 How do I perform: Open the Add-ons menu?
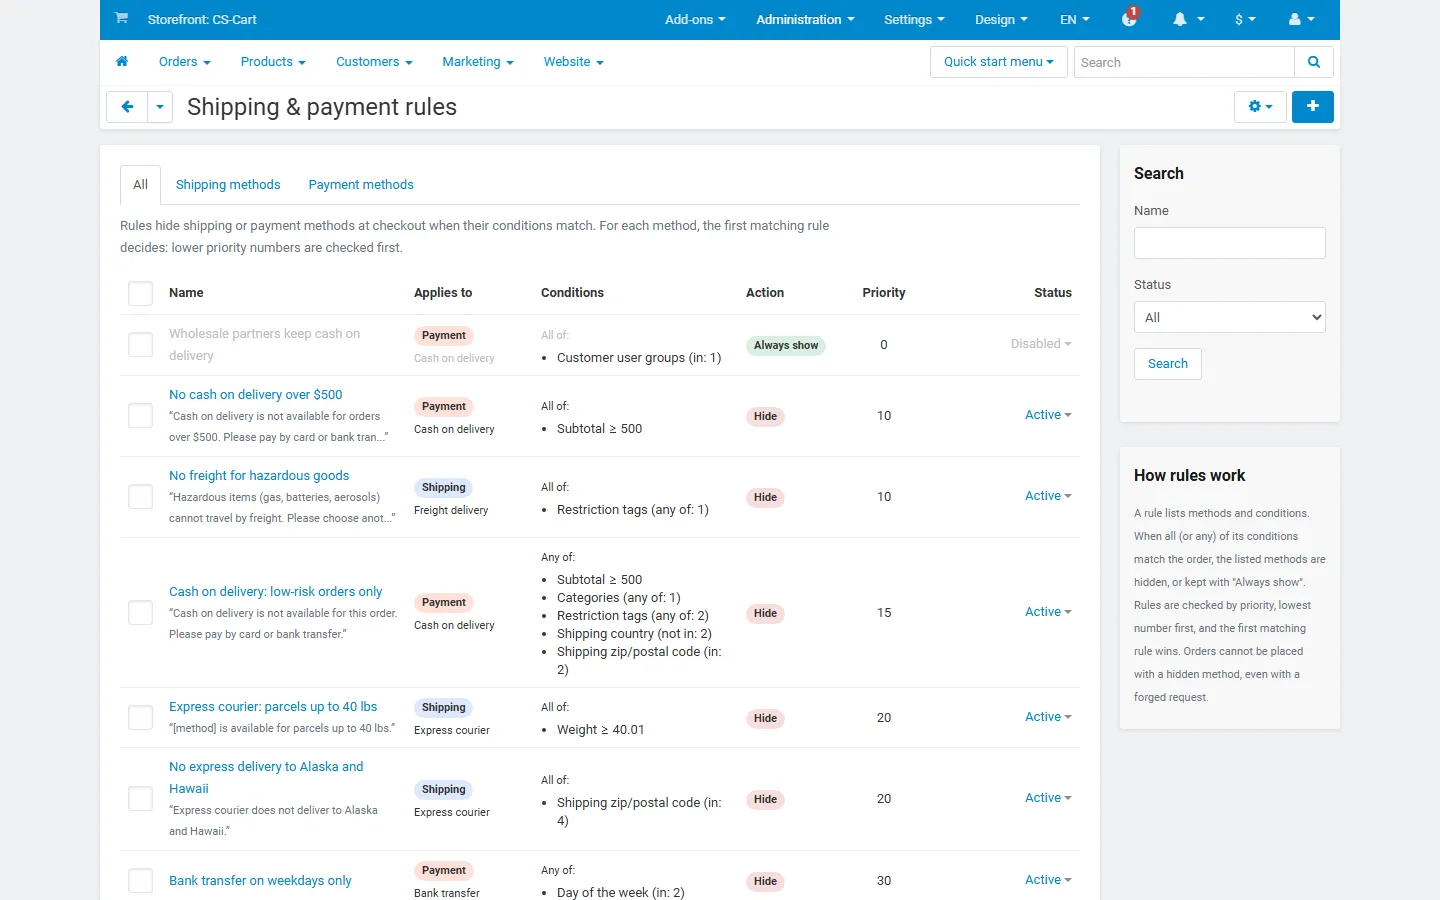click(x=695, y=20)
